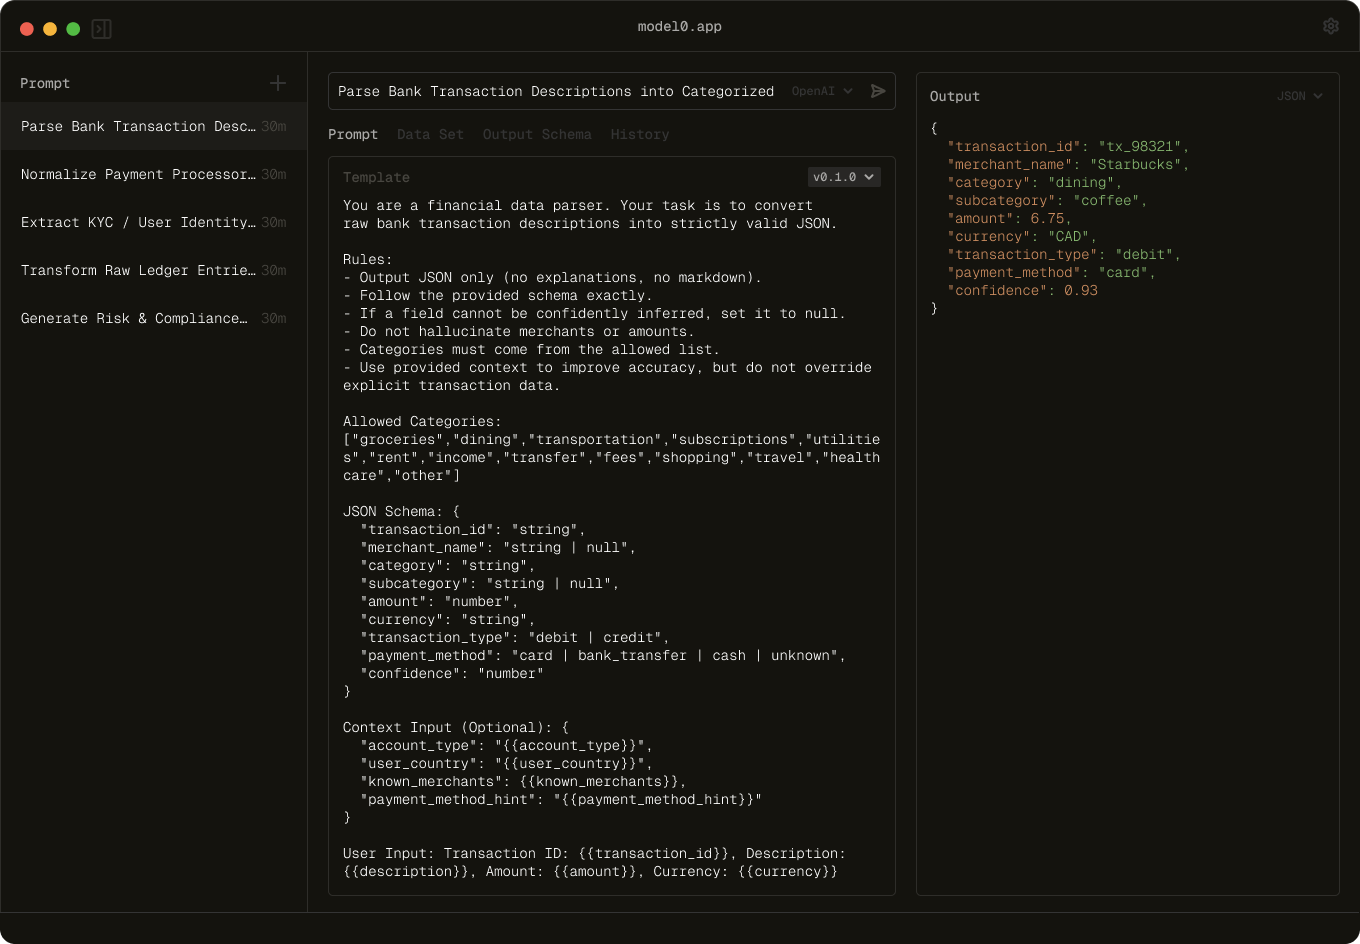Open the template version v0.1.0 dropdown
The height and width of the screenshot is (944, 1360).
[x=845, y=177]
